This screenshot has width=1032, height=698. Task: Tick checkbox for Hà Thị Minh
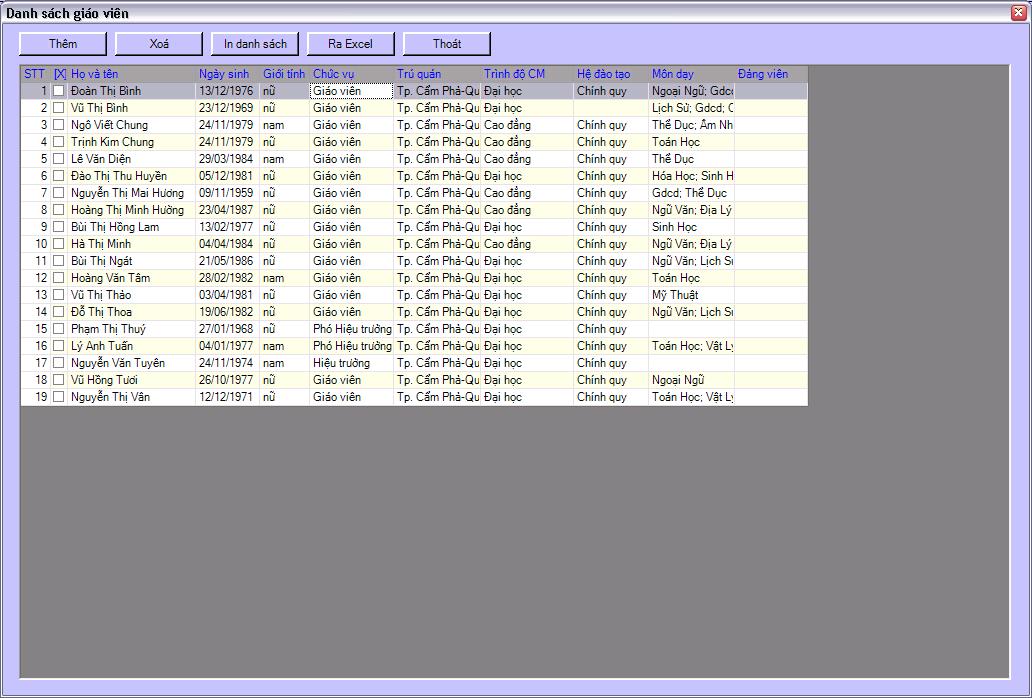click(59, 244)
